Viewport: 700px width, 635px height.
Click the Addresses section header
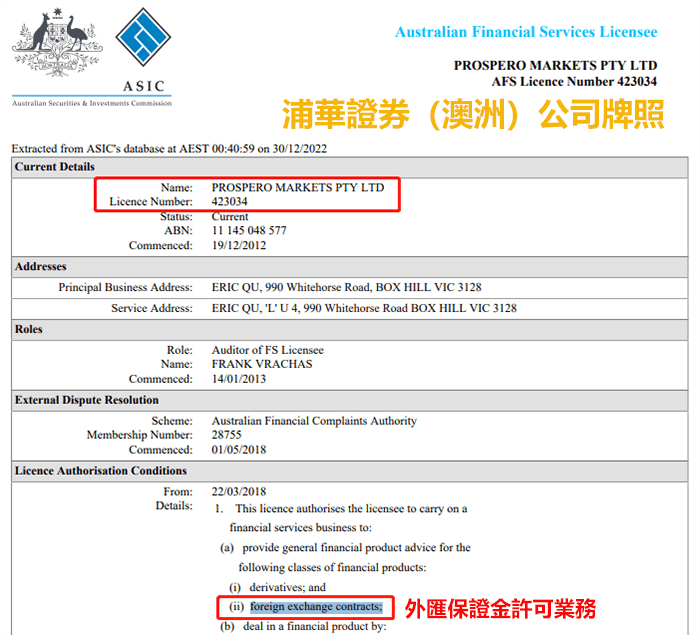coord(41,267)
